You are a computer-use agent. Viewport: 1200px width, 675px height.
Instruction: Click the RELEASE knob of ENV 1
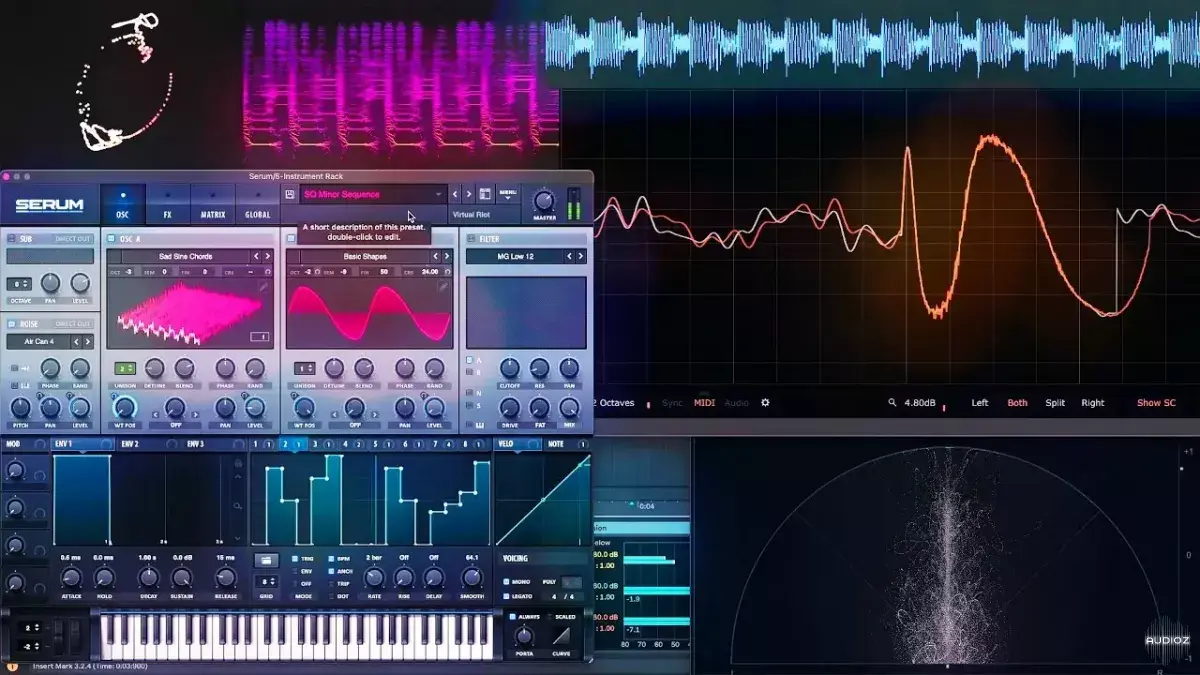coord(226,577)
